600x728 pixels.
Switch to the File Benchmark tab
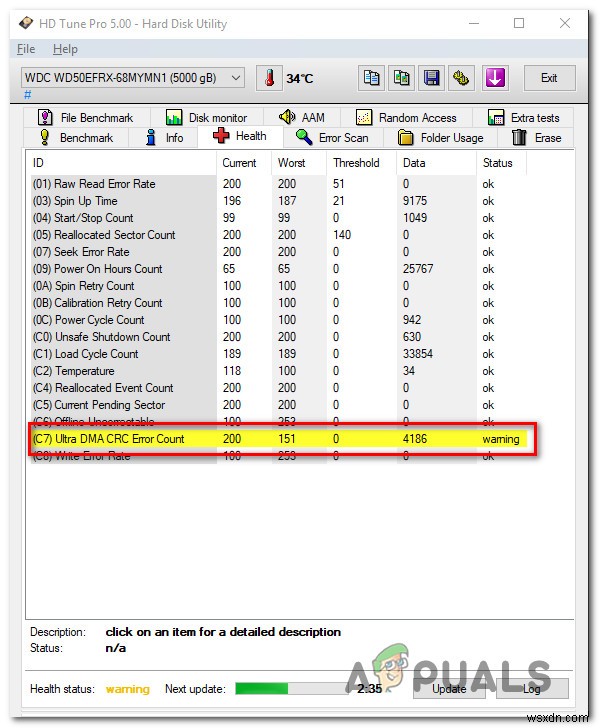(86, 117)
